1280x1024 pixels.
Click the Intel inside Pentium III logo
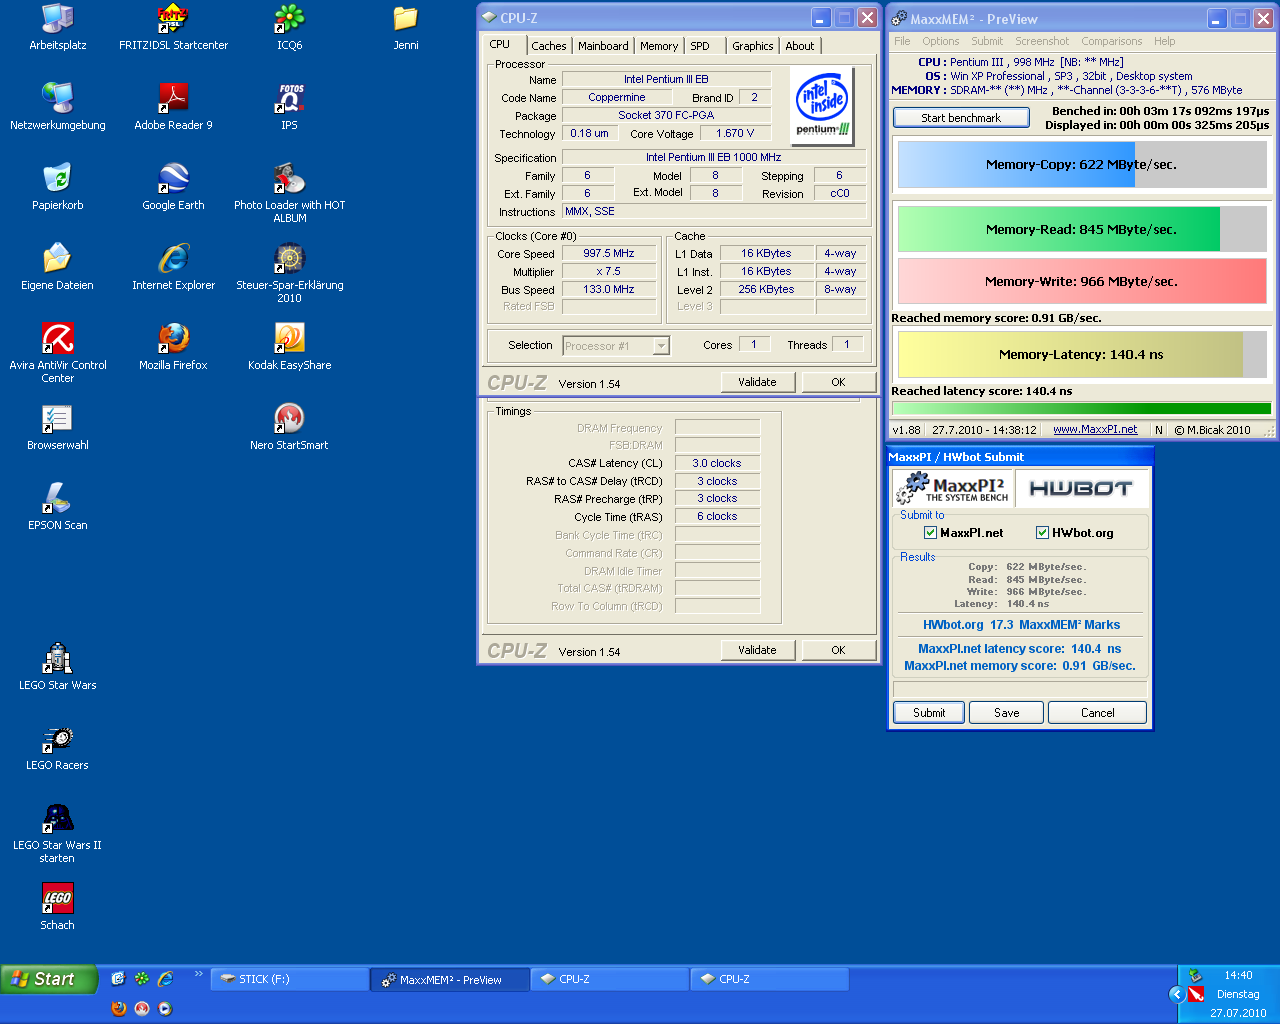coord(821,105)
